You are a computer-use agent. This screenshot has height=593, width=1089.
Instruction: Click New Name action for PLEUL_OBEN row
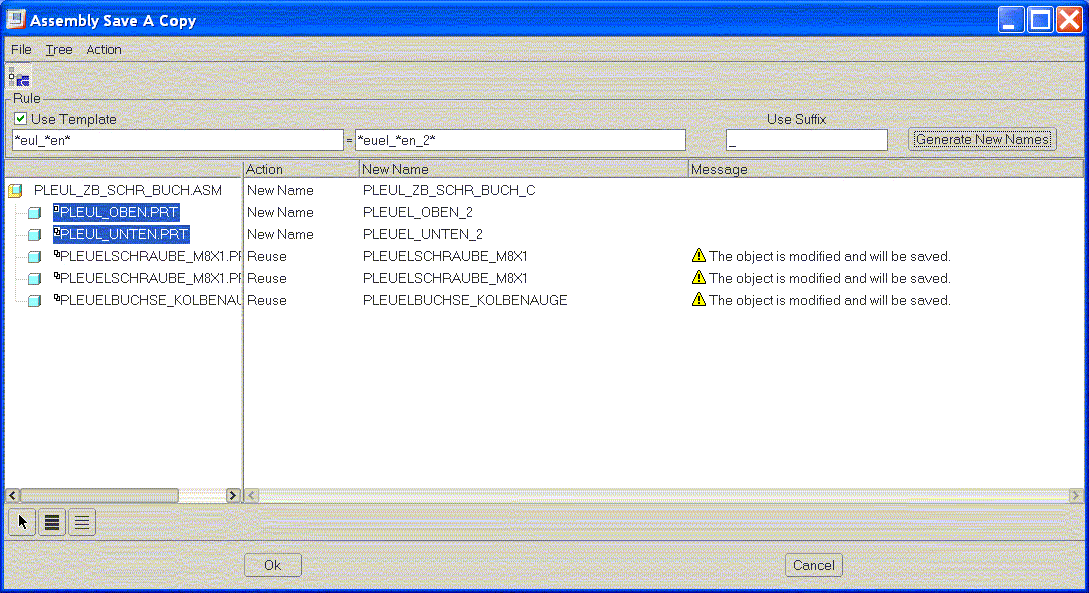280,212
